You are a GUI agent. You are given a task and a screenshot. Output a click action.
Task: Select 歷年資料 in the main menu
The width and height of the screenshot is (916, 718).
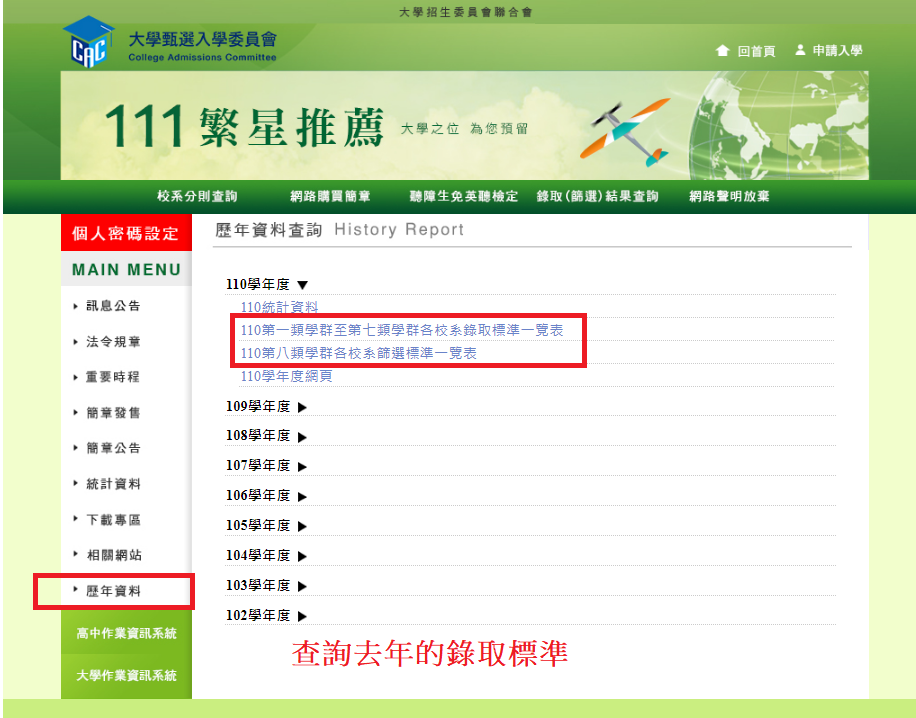pyautogui.click(x=113, y=591)
